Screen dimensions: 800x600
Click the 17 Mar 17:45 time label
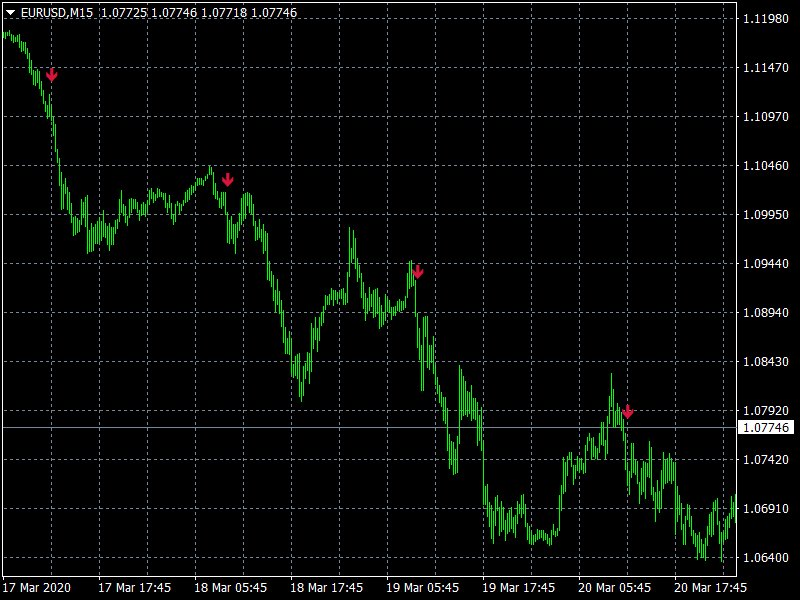point(134,588)
